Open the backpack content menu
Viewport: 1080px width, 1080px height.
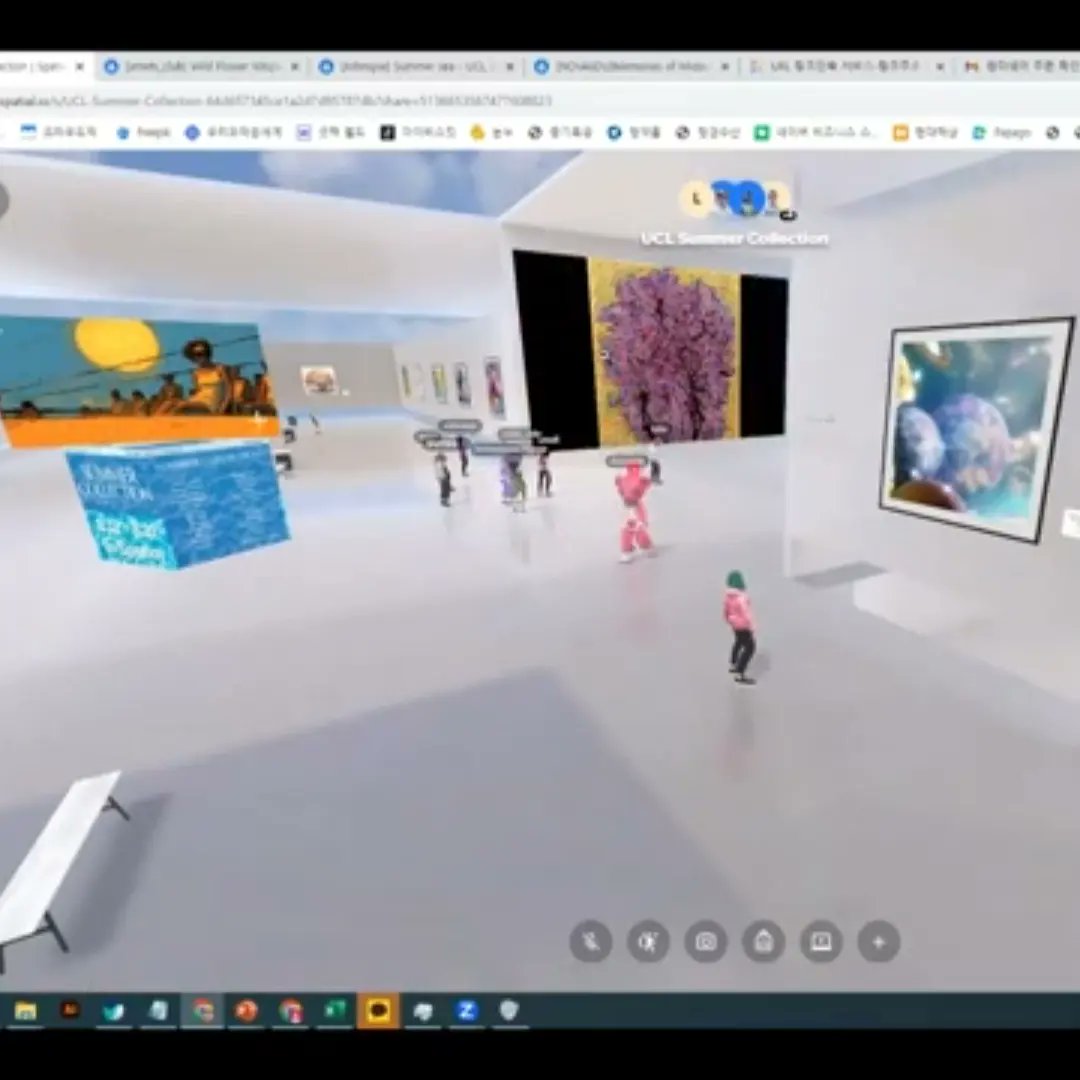click(763, 941)
